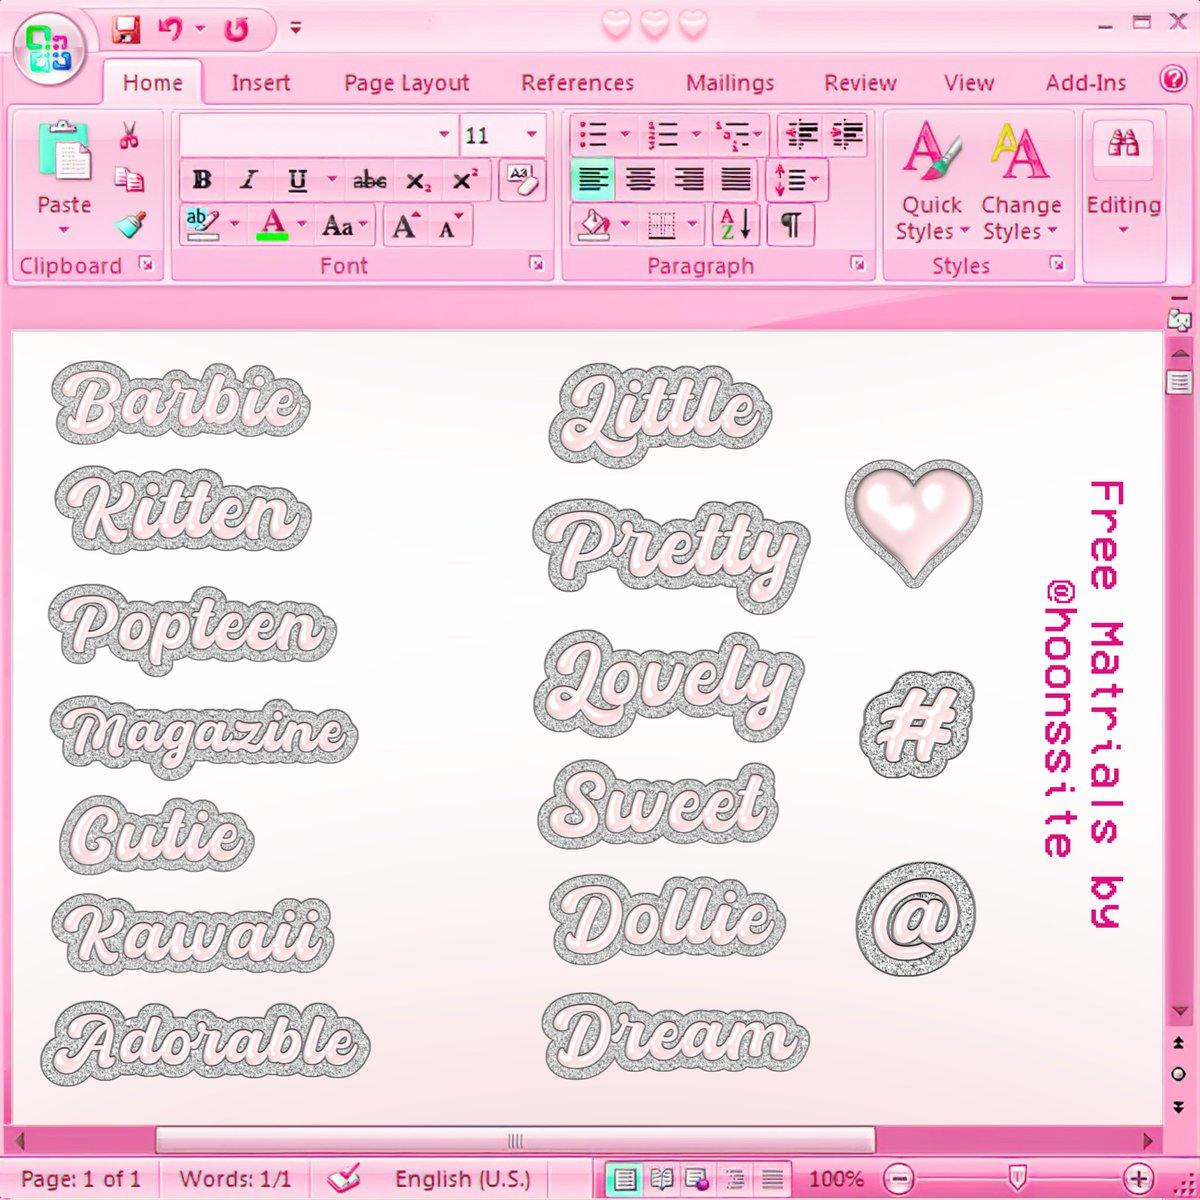Align text right
Image resolution: width=1200 pixels, height=1200 pixels.
[688, 180]
